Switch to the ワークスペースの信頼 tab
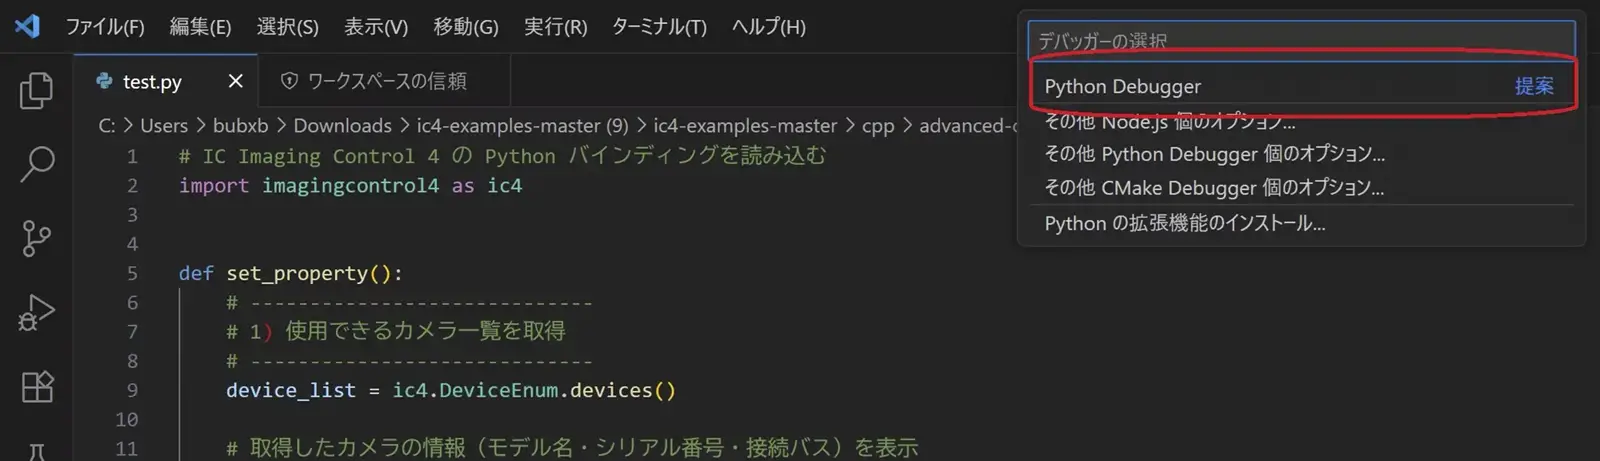1600x461 pixels. [x=386, y=81]
